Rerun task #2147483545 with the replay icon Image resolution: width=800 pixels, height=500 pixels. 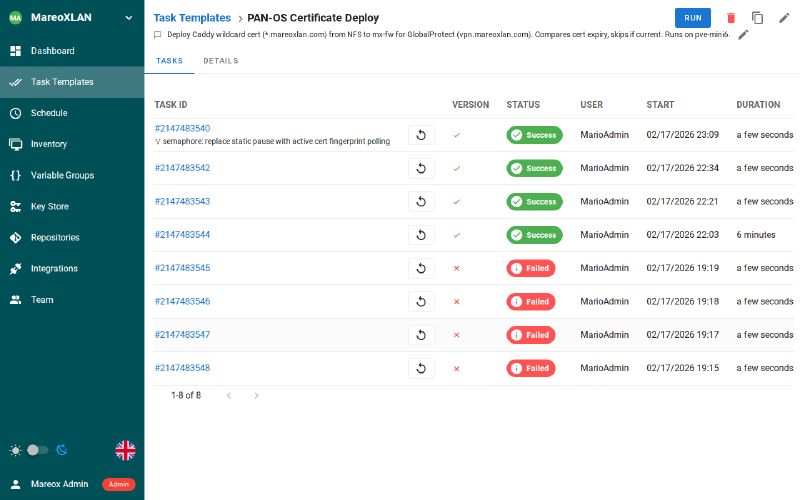(421, 268)
